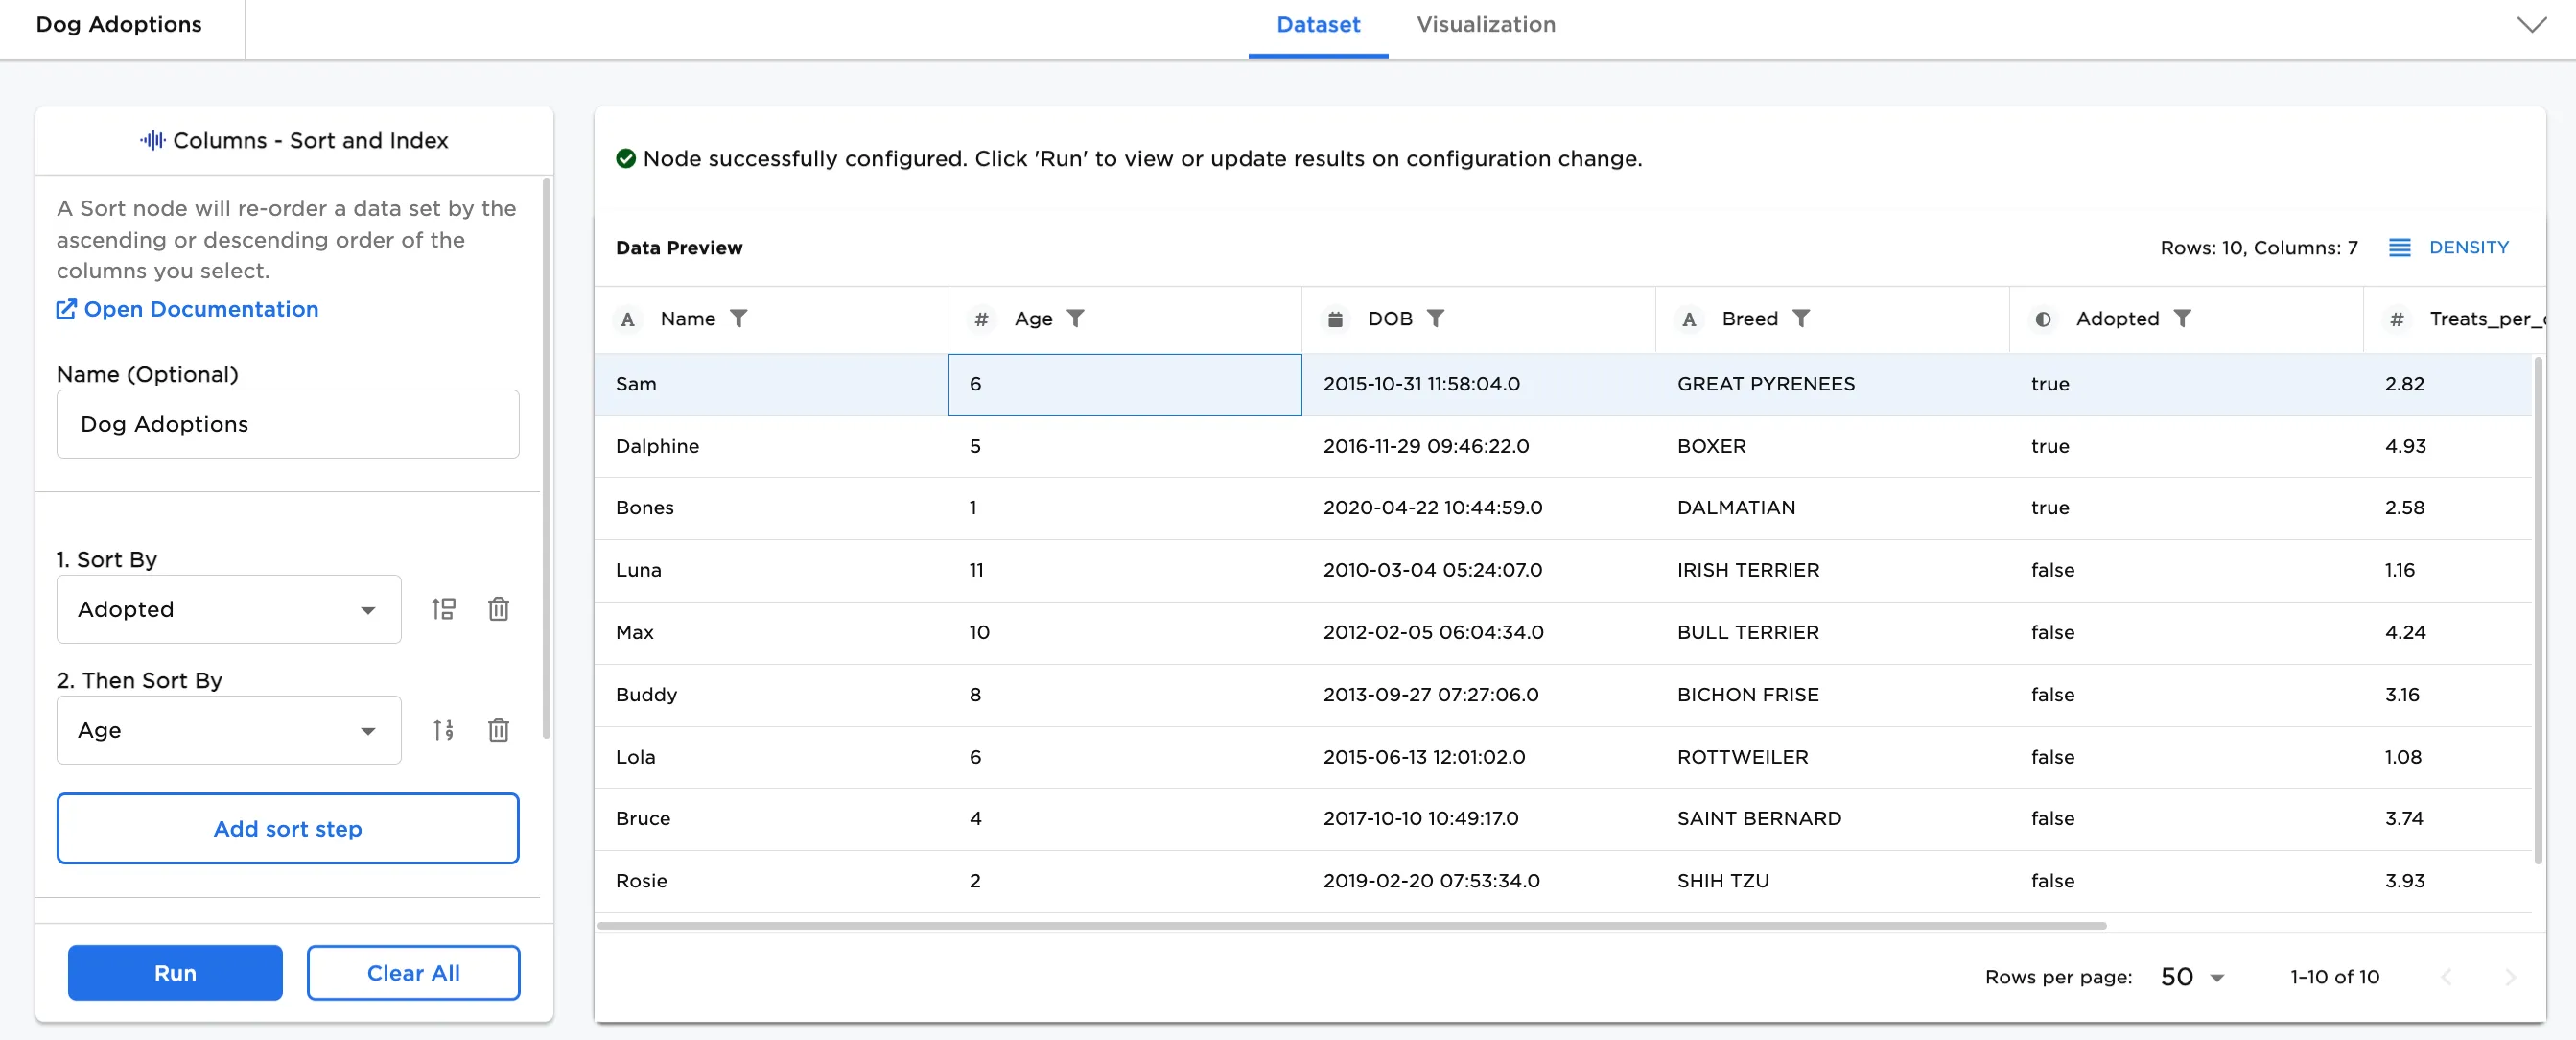
Task: Click the Add sort step button
Action: click(x=287, y=828)
